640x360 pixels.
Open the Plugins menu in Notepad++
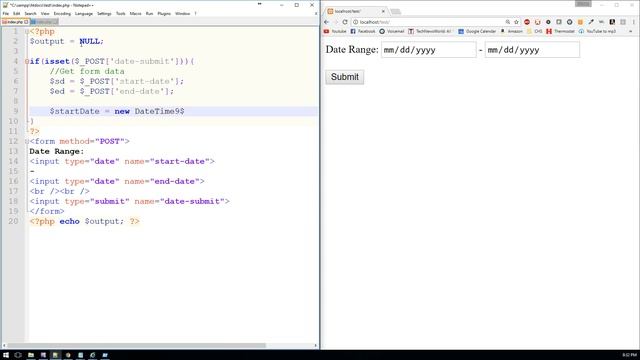(x=164, y=13)
